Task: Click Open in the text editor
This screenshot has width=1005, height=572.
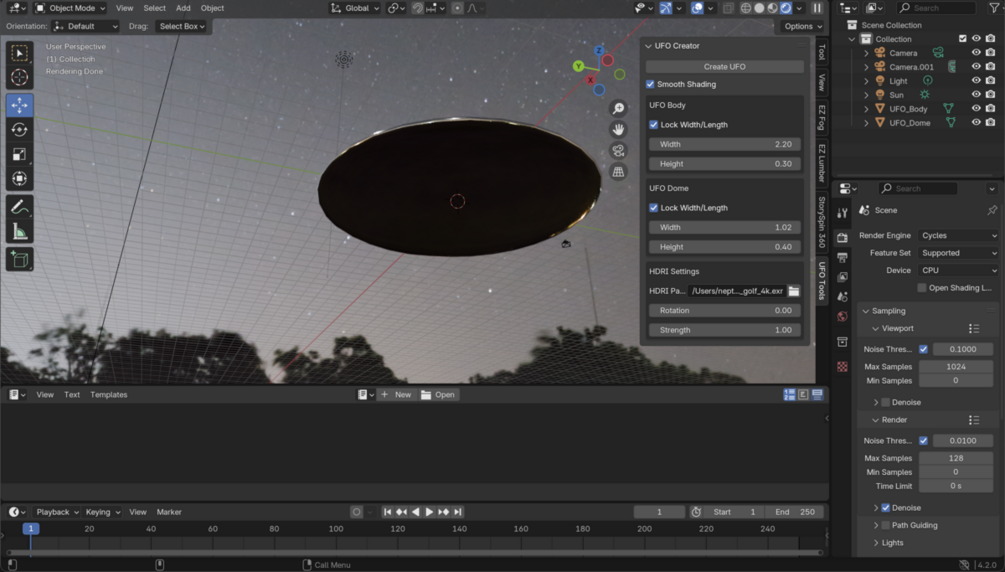Action: (x=438, y=395)
